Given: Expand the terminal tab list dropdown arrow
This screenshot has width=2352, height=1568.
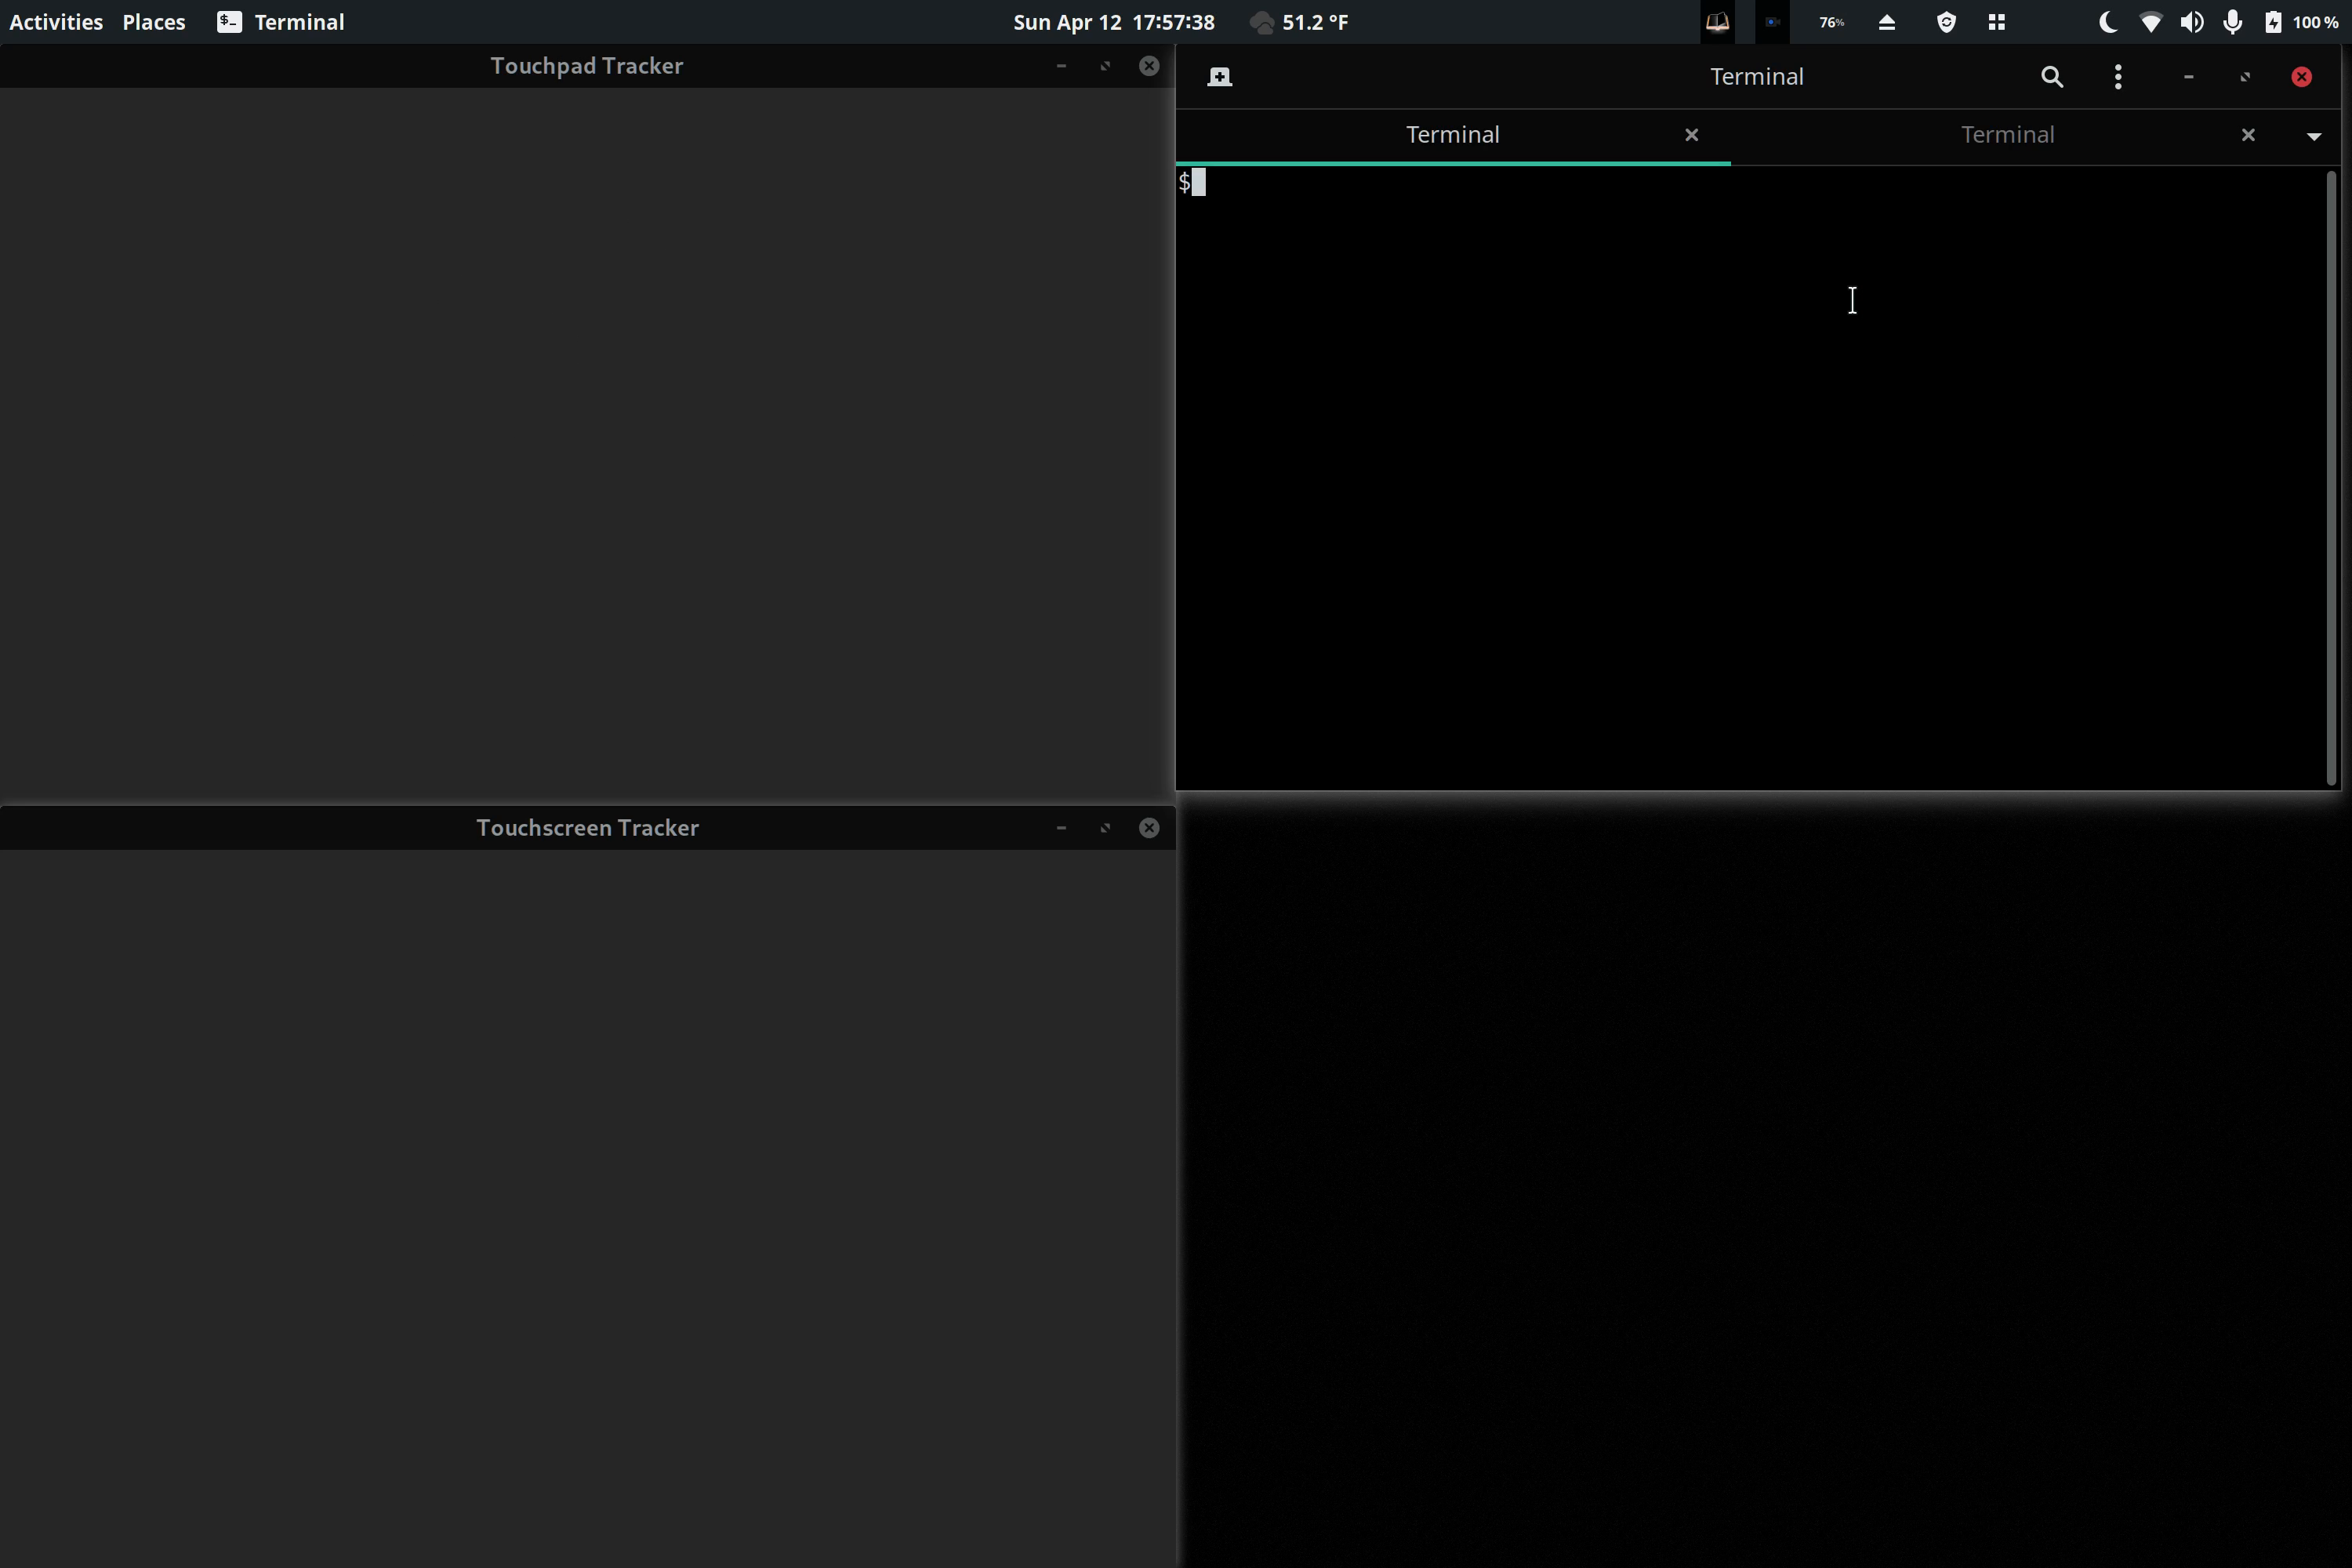Looking at the screenshot, I should pyautogui.click(x=2313, y=136).
